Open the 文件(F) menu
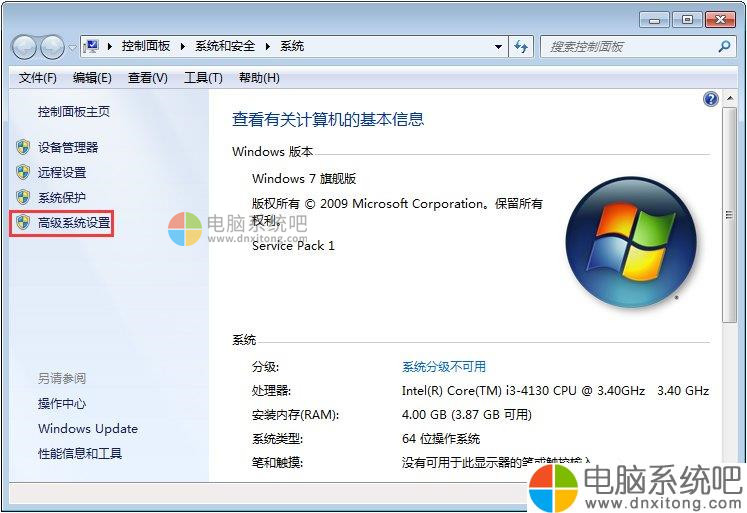The height and width of the screenshot is (513, 747). coord(38,78)
